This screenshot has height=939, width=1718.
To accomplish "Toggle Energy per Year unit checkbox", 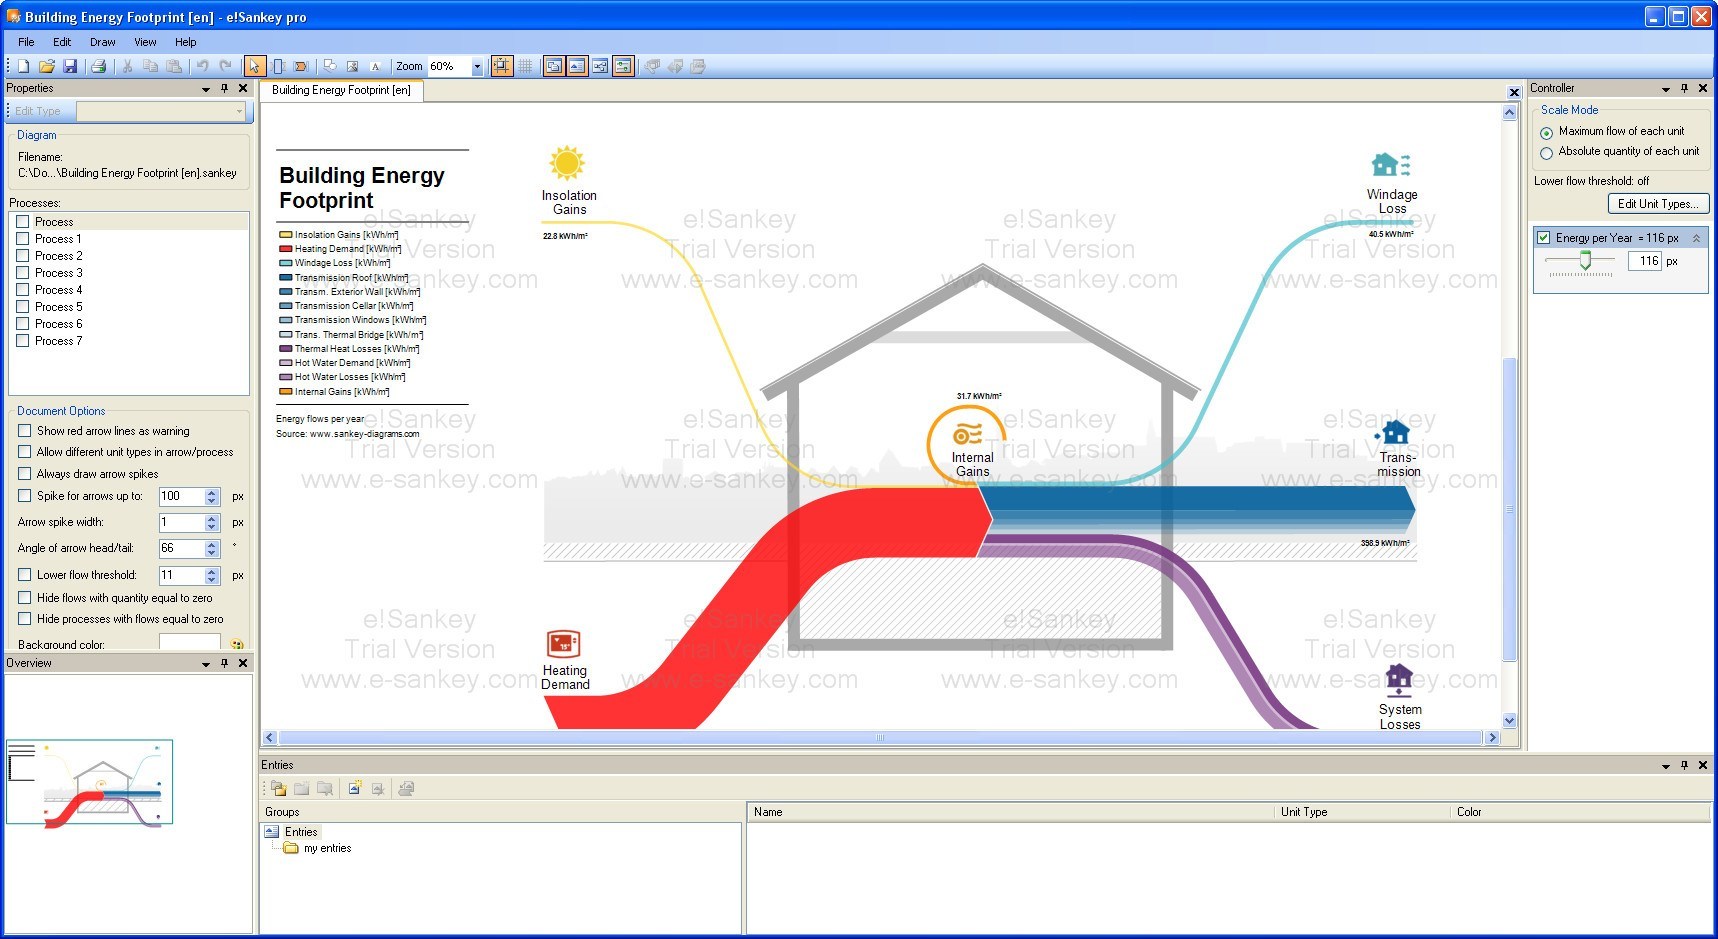I will pyautogui.click(x=1544, y=238).
